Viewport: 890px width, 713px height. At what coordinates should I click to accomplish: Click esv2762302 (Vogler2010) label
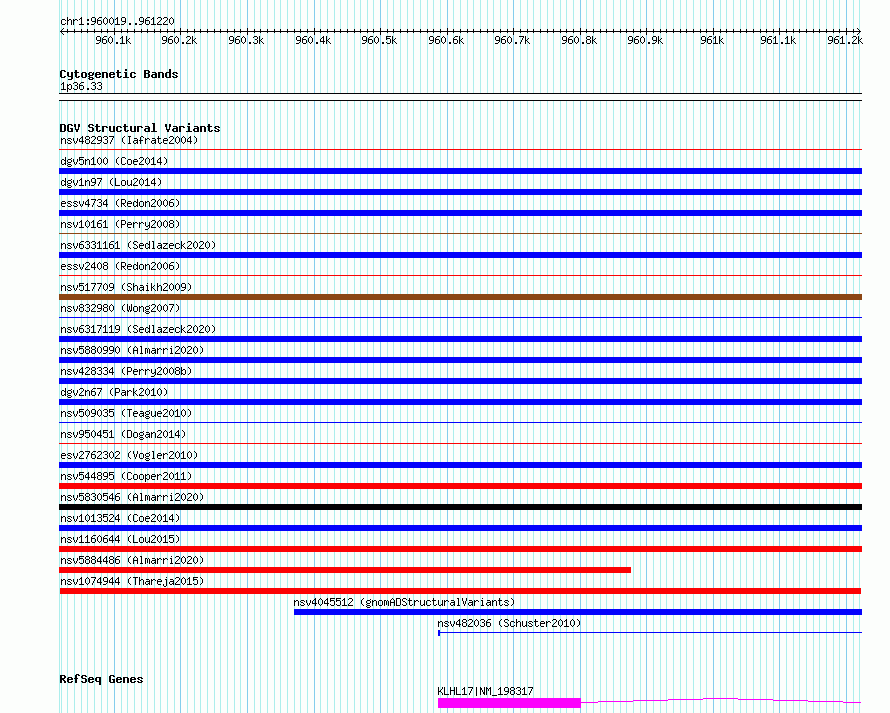click(x=129, y=455)
